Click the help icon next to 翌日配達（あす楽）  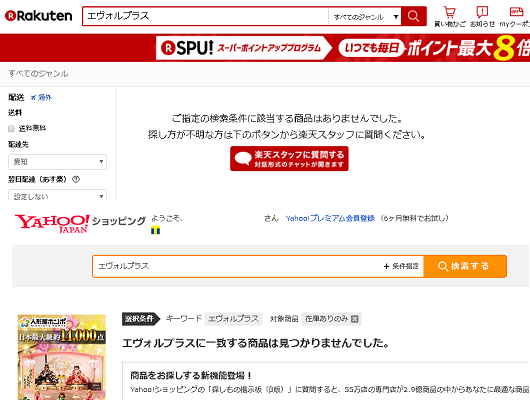[x=76, y=179]
